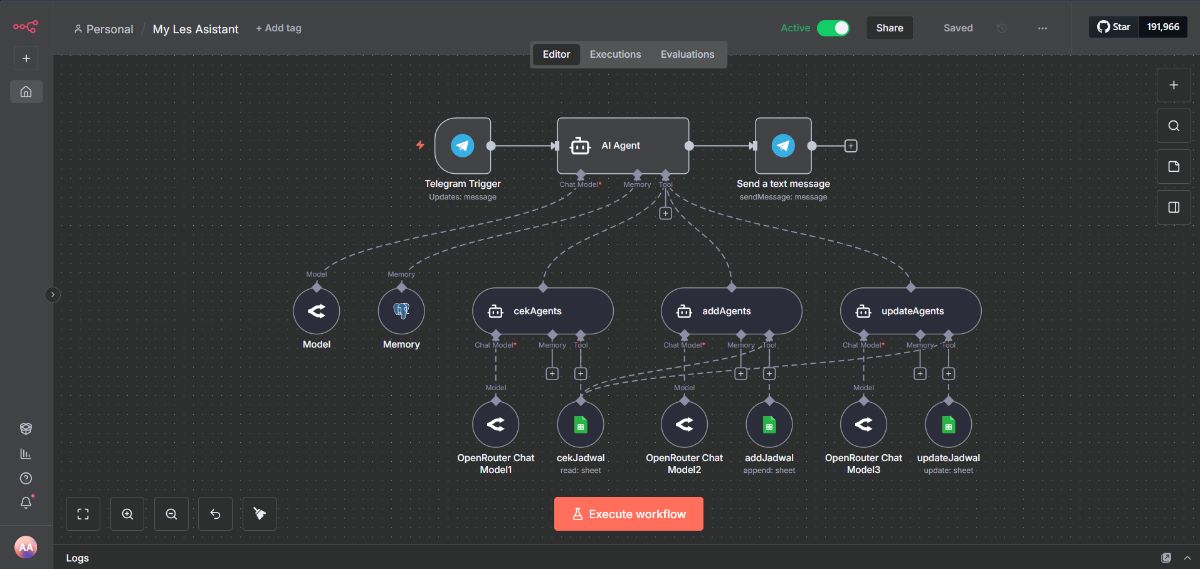Open the node search magnifier on right panel
This screenshot has height=569, width=1200.
point(1174,126)
